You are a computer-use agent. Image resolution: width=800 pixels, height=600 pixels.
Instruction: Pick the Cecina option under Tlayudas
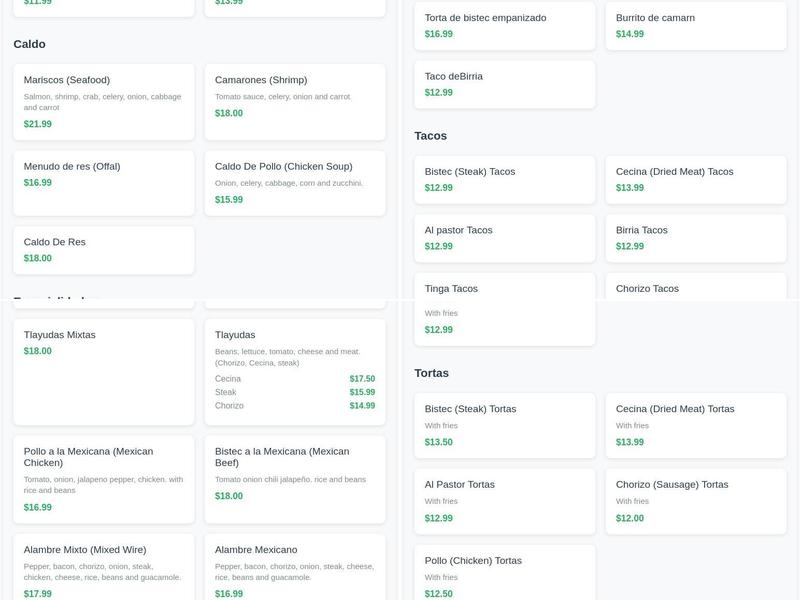(294, 379)
